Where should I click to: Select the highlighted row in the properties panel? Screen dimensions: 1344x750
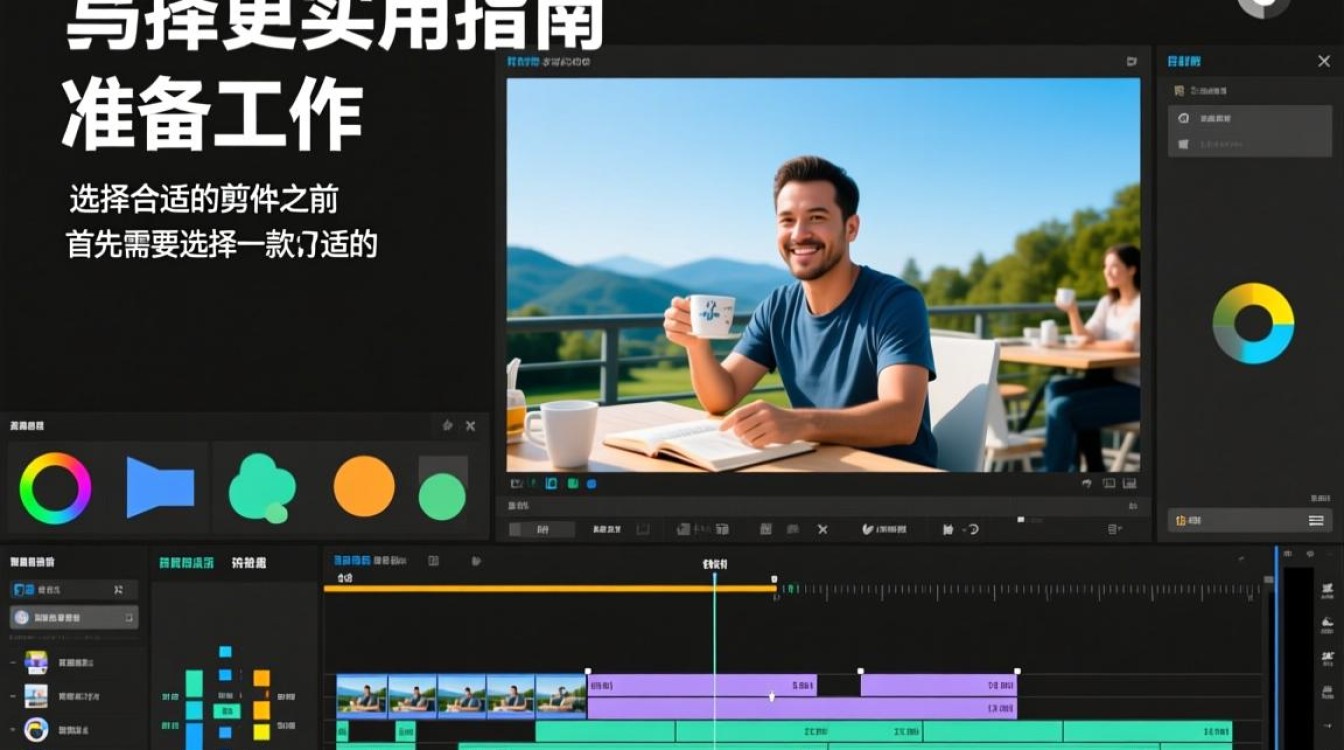(x=1250, y=118)
